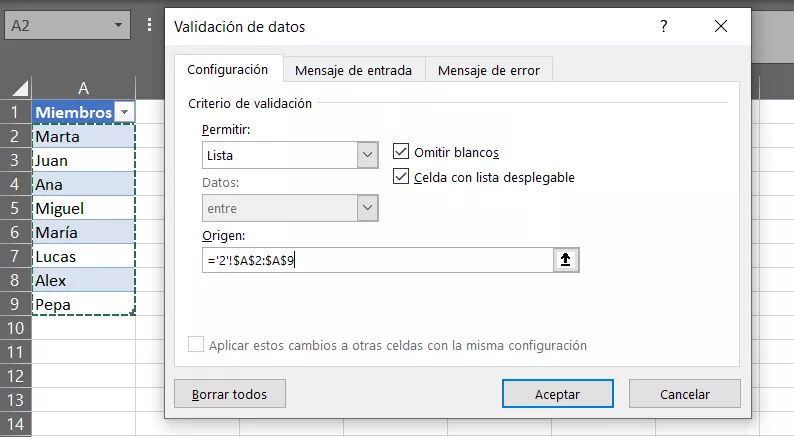Select cell containing Ana
The height and width of the screenshot is (437, 794).
point(84,184)
